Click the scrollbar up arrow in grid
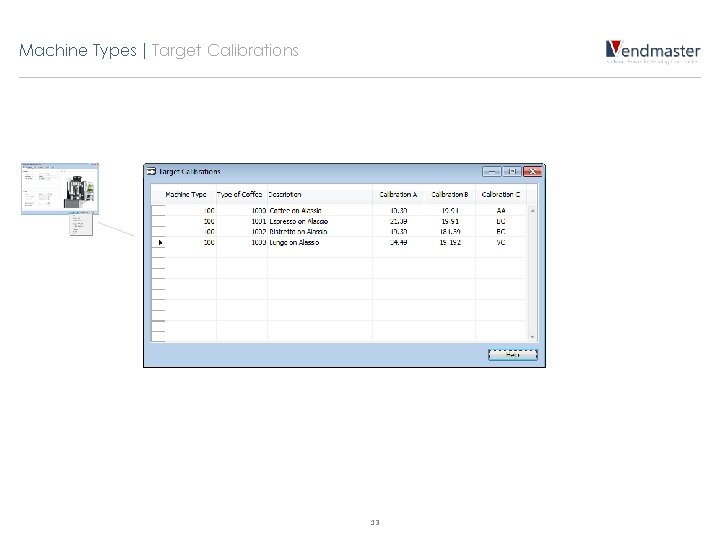Image resolution: width=720 pixels, height=540 pixels. click(x=532, y=211)
